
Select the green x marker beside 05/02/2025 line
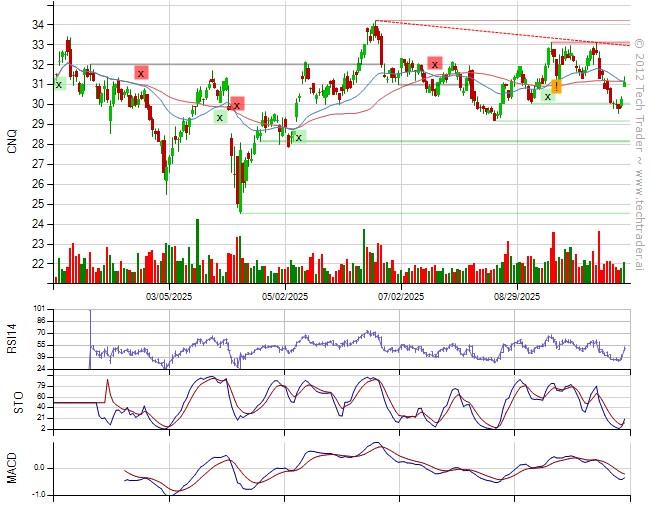298,137
